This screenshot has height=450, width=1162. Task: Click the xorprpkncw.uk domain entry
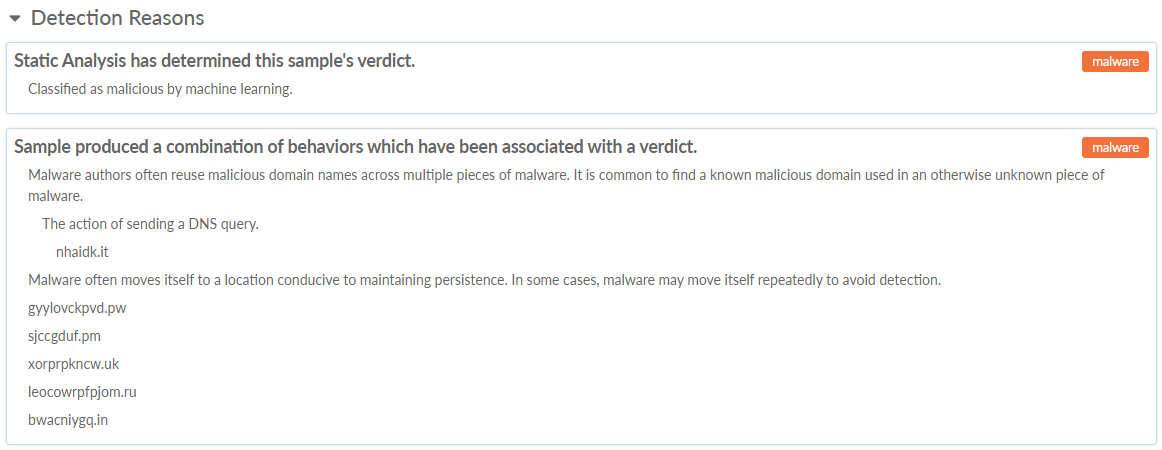click(73, 363)
